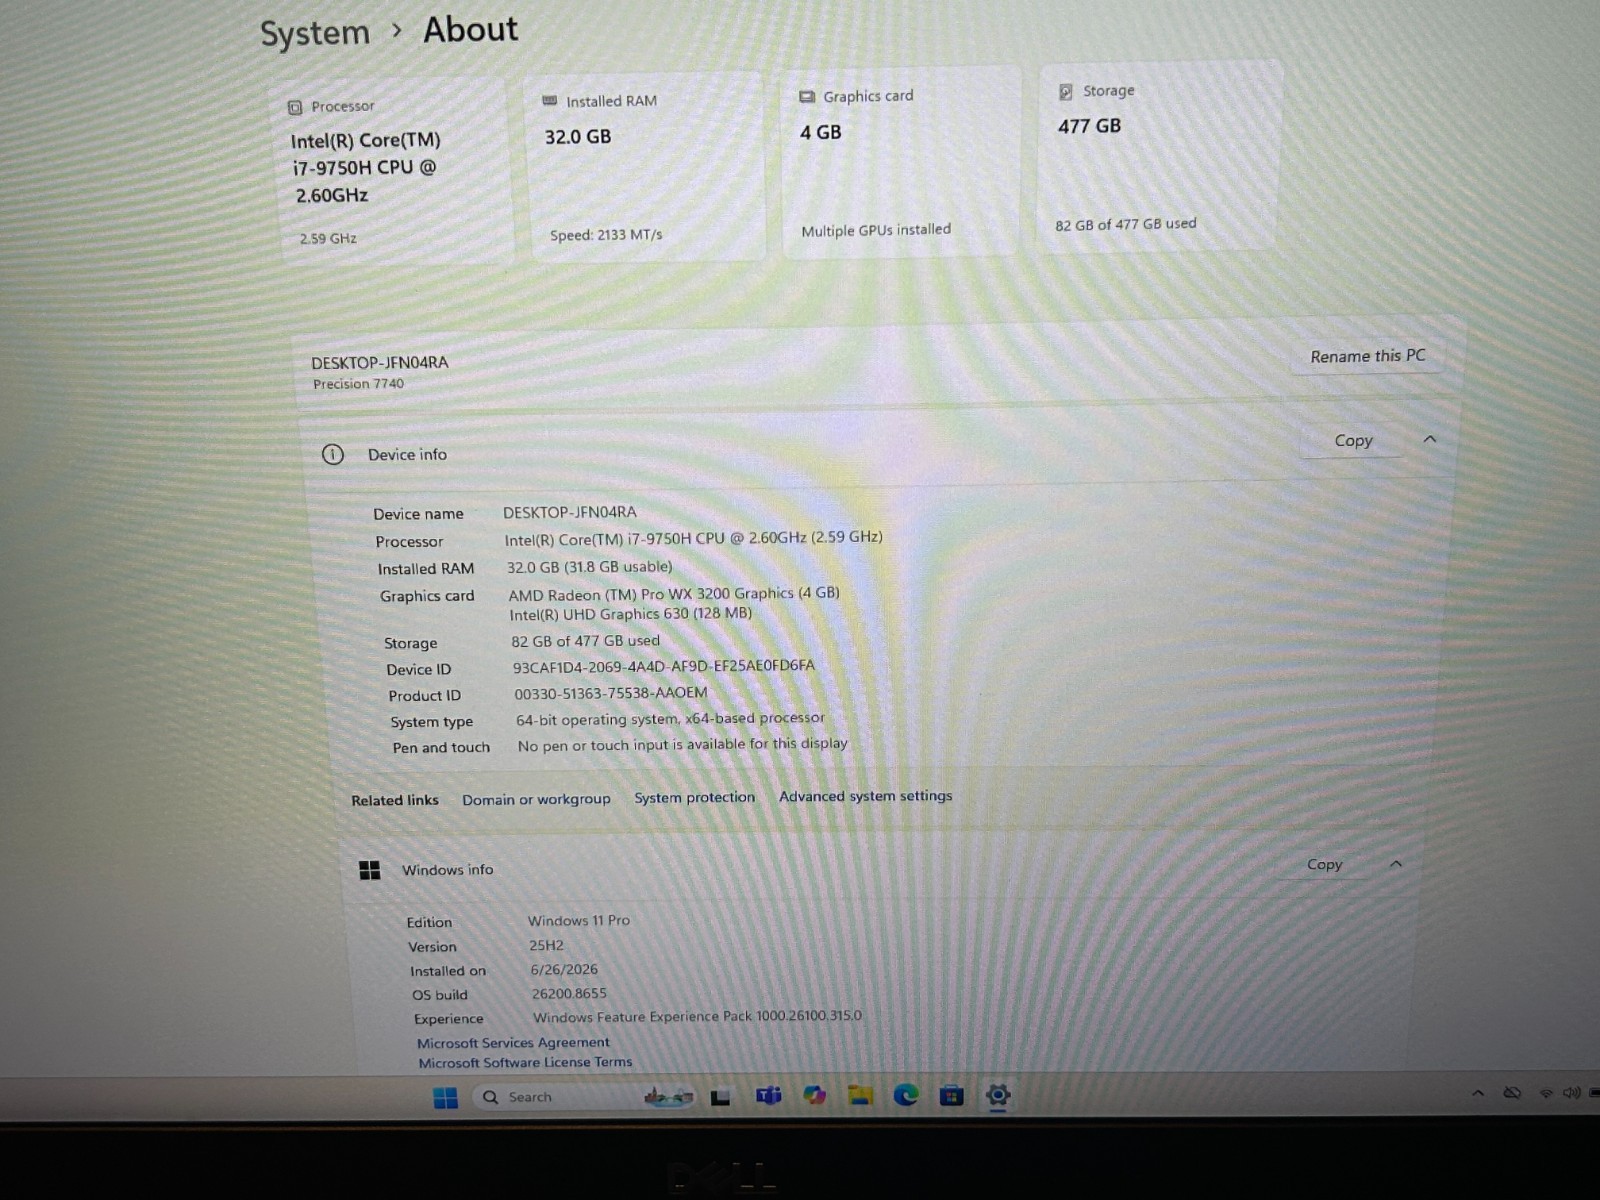Click 64-bit operating system type value
Viewport: 1600px width, 1200px height.
pos(671,719)
